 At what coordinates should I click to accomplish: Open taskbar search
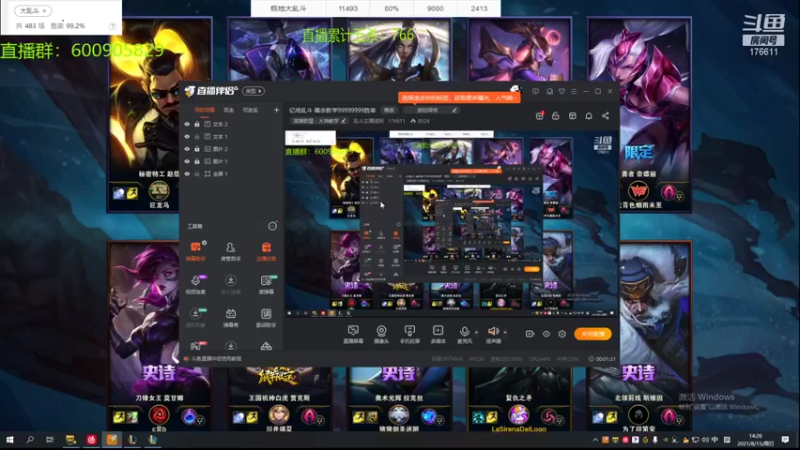coord(30,440)
